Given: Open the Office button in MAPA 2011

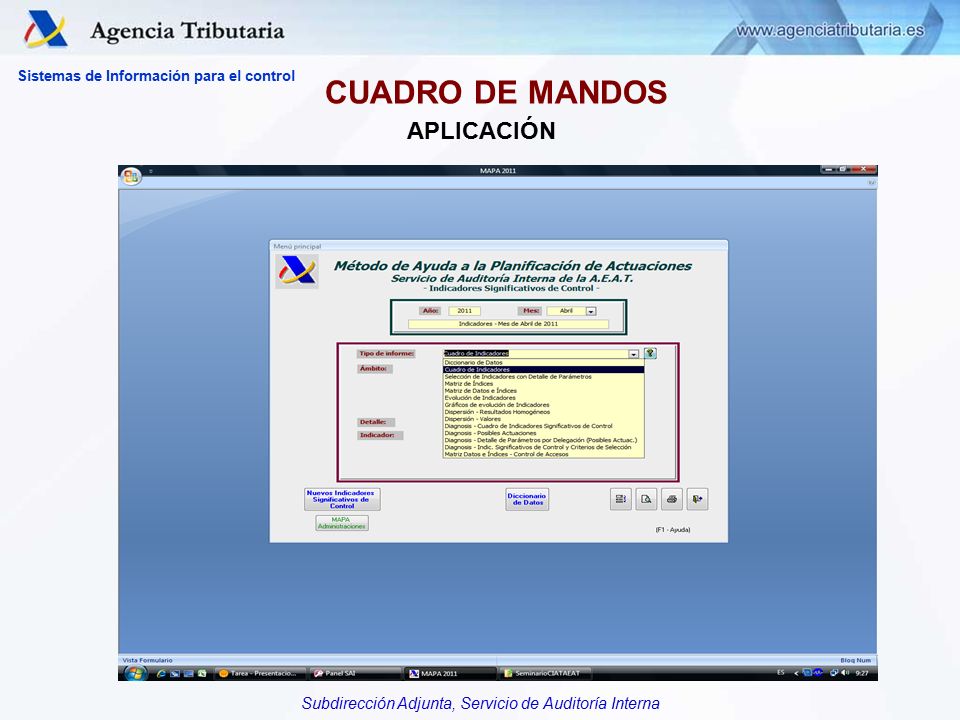Looking at the screenshot, I should (130, 177).
